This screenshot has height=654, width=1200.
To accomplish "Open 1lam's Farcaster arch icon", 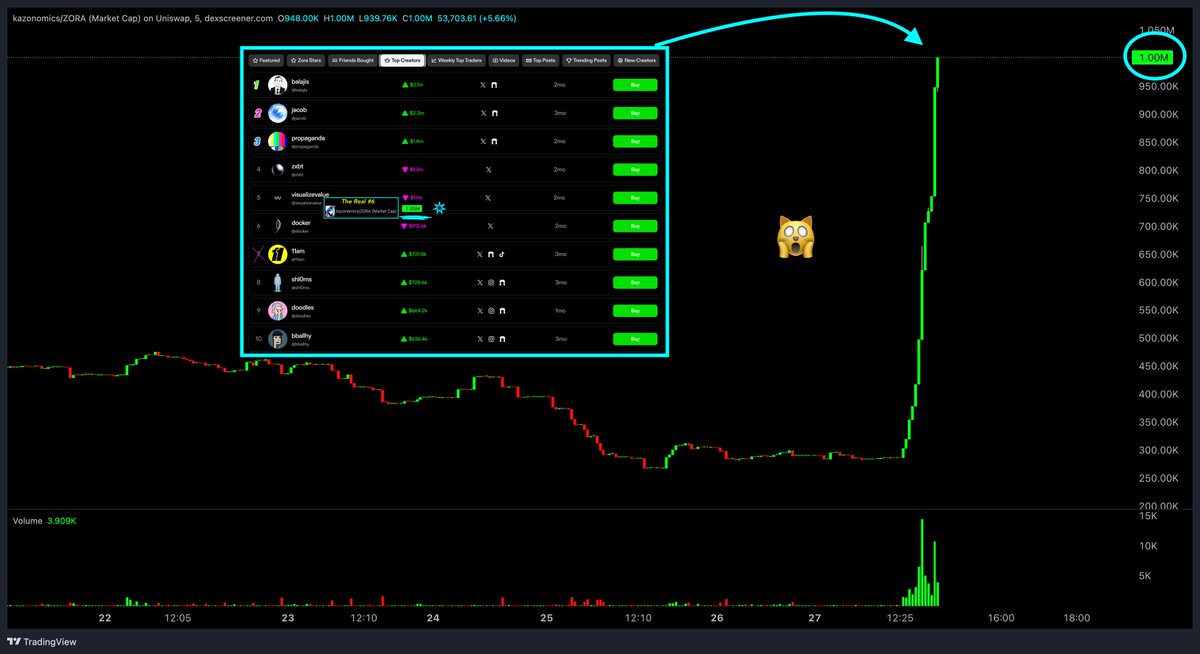I will pyautogui.click(x=491, y=254).
